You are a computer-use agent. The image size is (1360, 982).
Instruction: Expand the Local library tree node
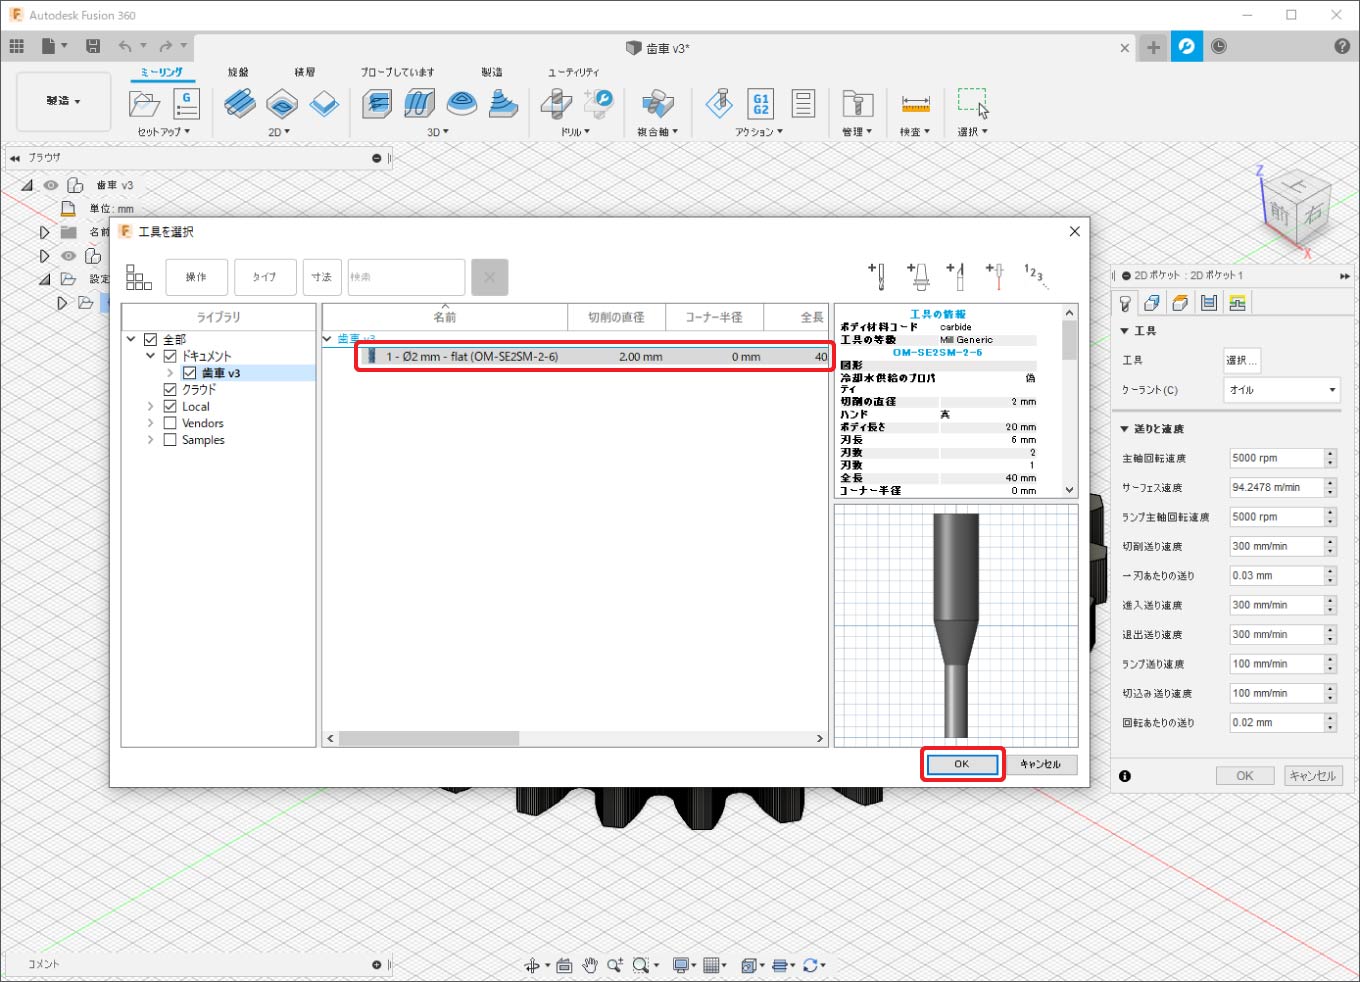tap(150, 407)
